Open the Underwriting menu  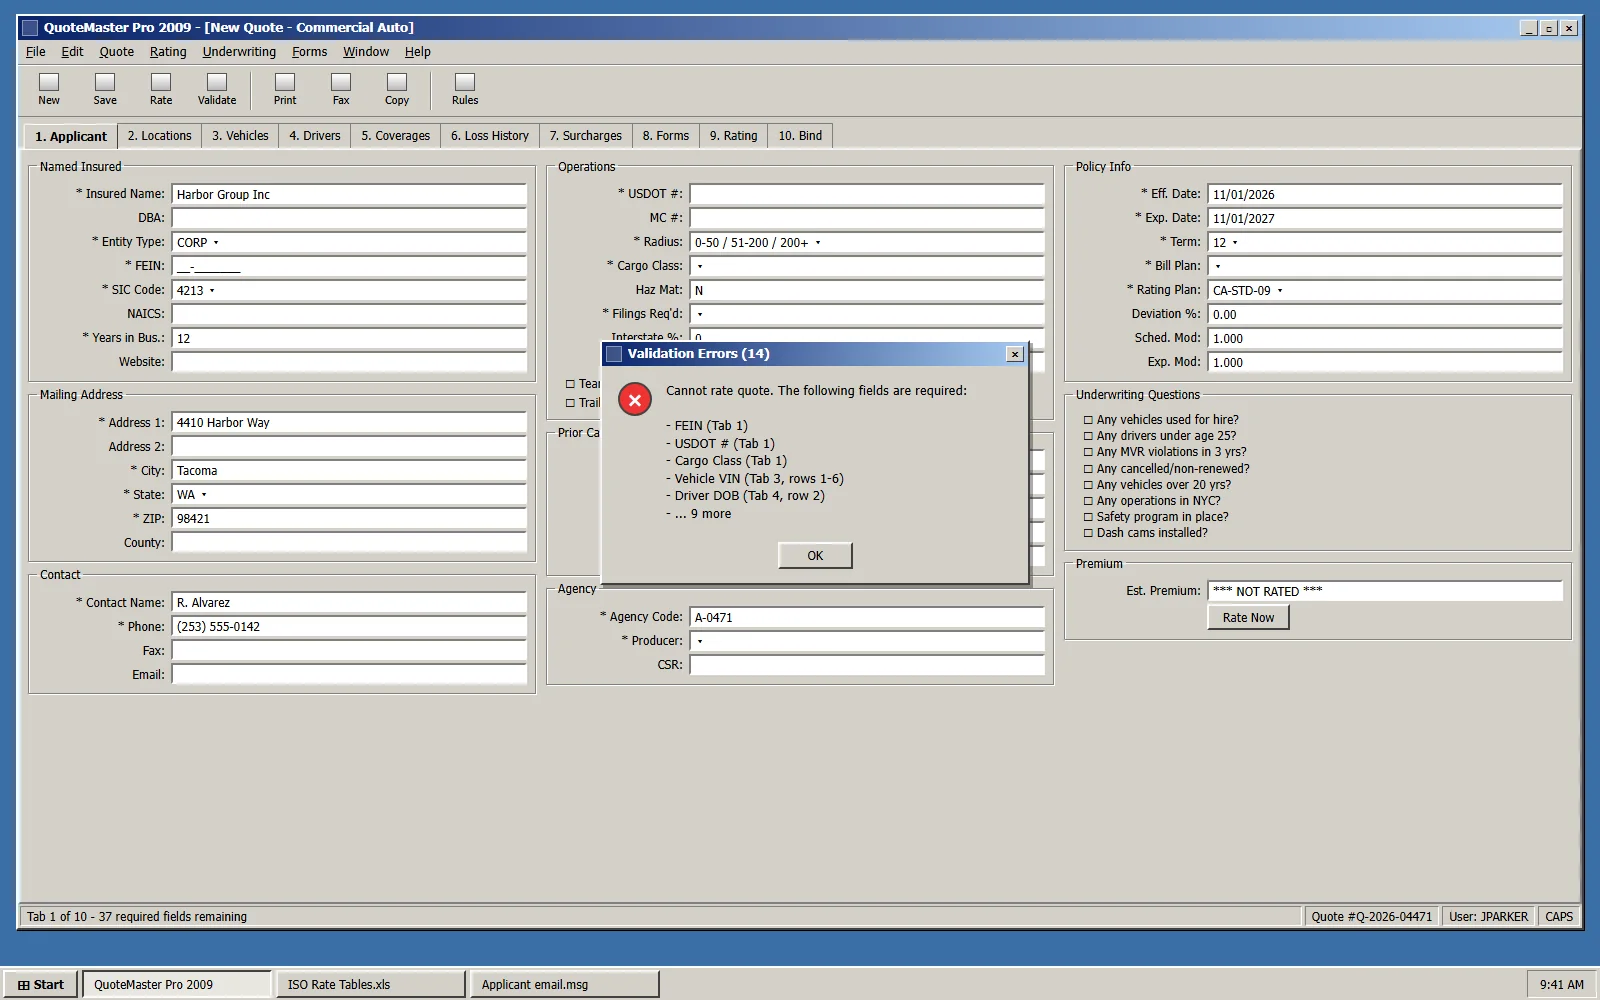(239, 52)
